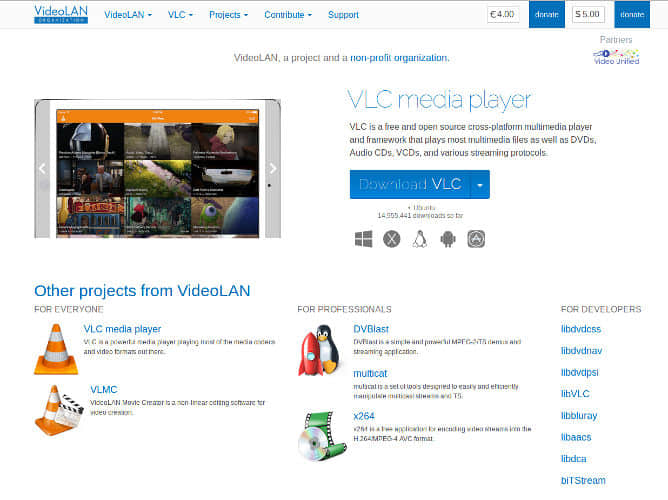Click the DVBlast penguin rocket icon

tap(319, 350)
